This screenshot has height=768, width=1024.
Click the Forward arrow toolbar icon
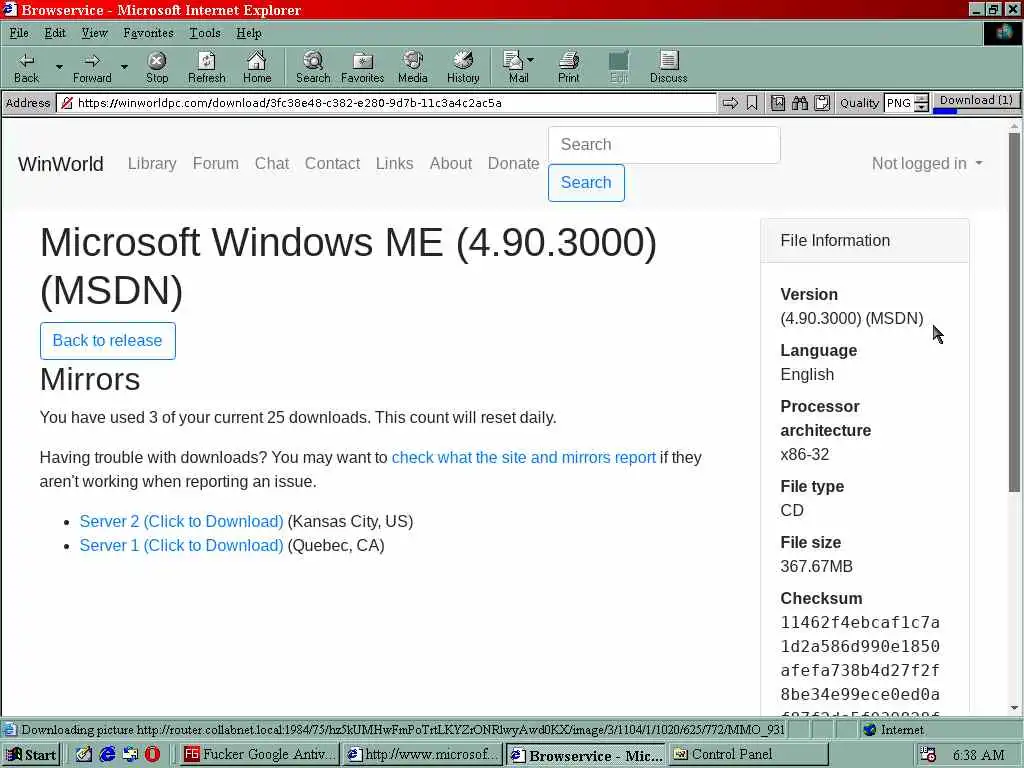coord(92,61)
